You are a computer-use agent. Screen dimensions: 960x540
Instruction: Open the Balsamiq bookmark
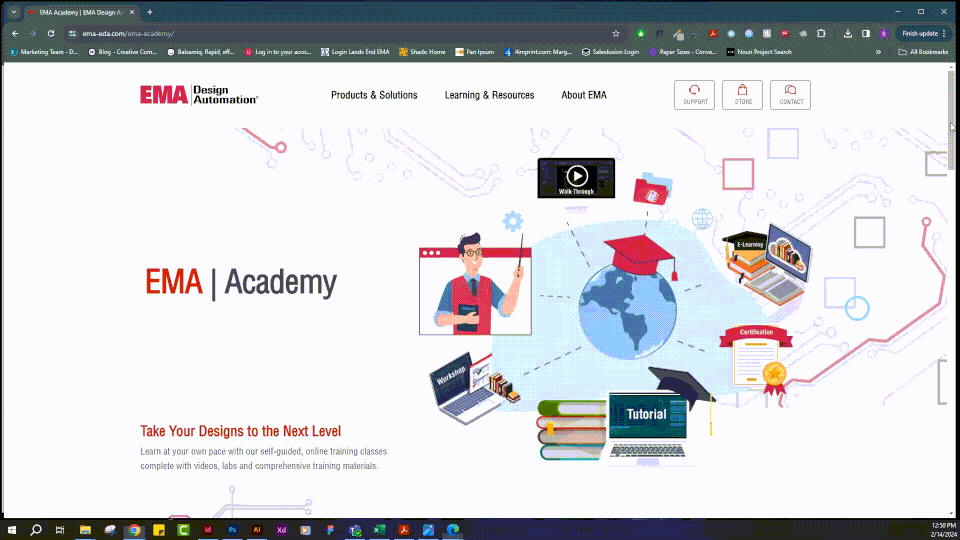201,52
